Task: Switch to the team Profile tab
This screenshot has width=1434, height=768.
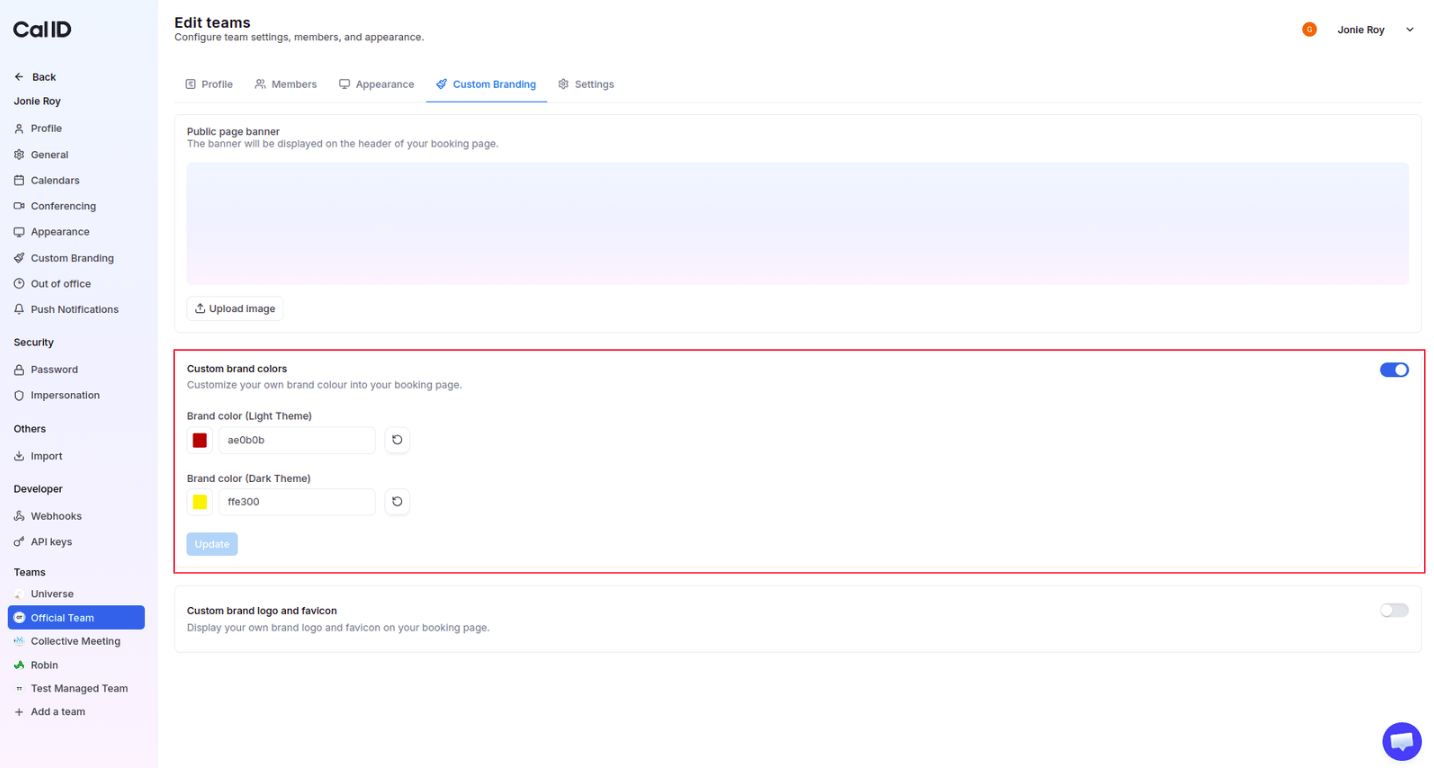Action: pos(209,85)
